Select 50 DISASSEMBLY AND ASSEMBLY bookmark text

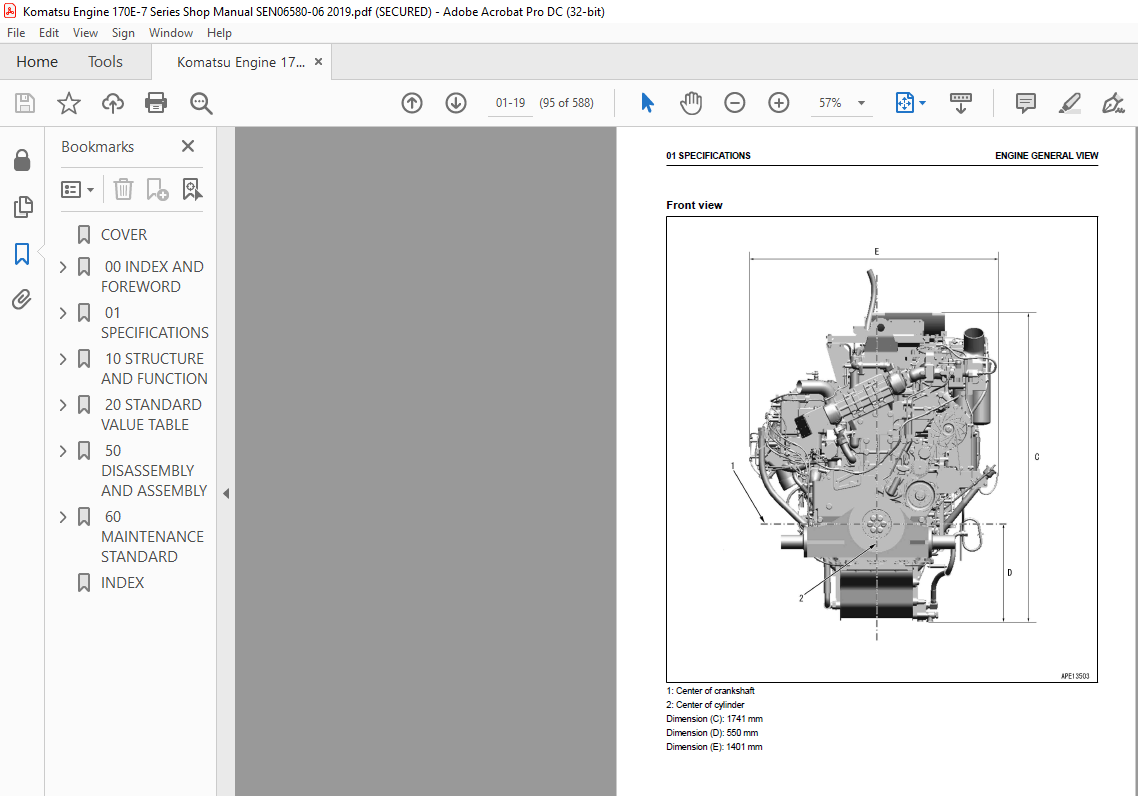pyautogui.click(x=154, y=471)
